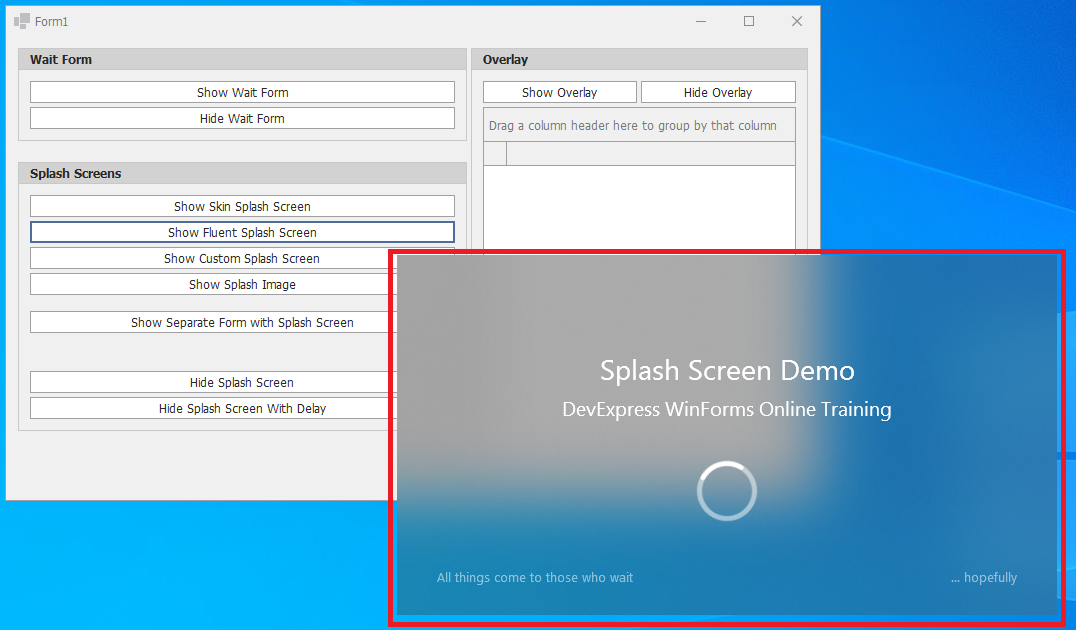Viewport: 1076px width, 630px height.
Task: Minimize the Form1 window
Action: coord(701,21)
